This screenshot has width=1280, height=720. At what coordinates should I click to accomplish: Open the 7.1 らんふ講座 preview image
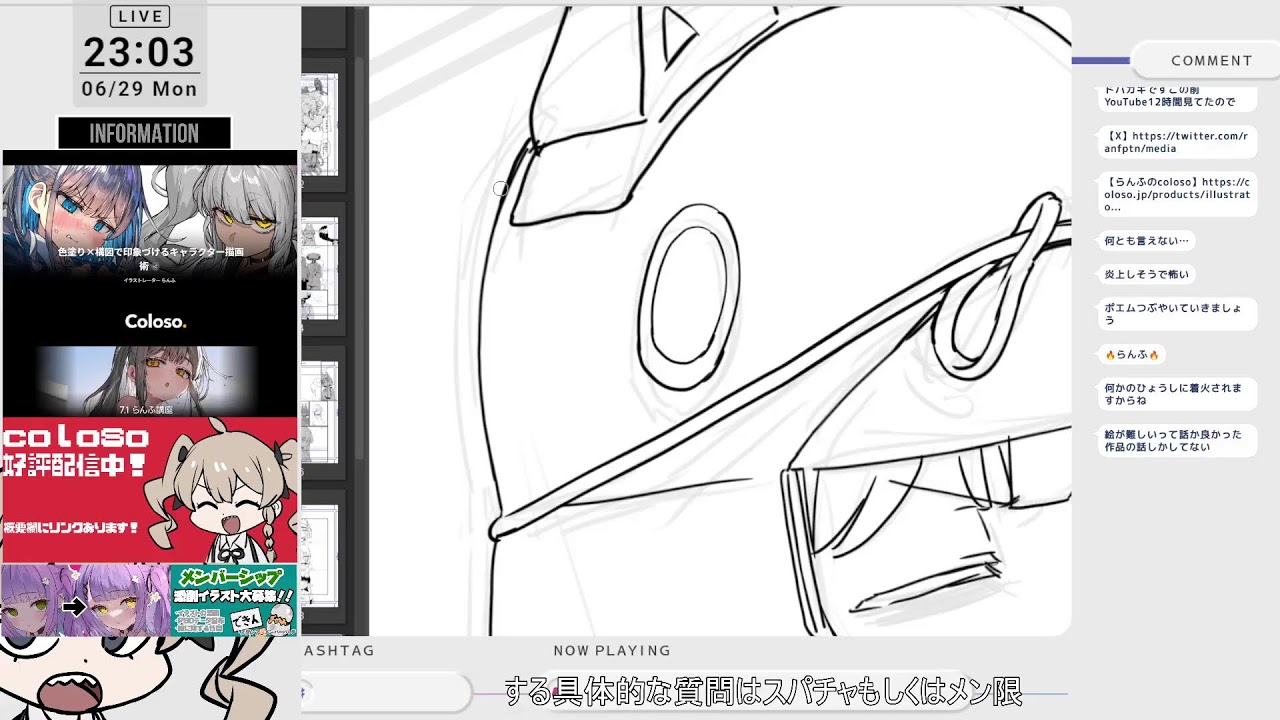coord(146,381)
